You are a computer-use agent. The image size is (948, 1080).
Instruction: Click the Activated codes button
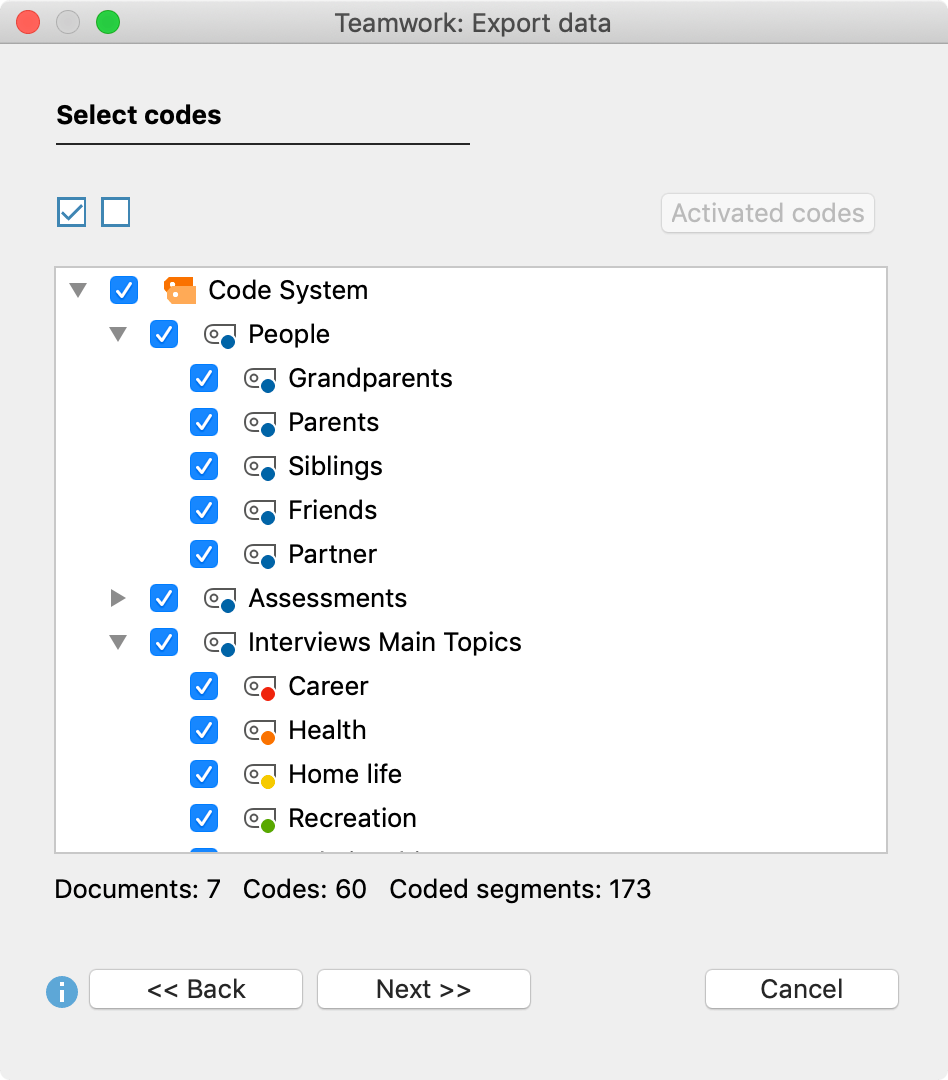(767, 213)
